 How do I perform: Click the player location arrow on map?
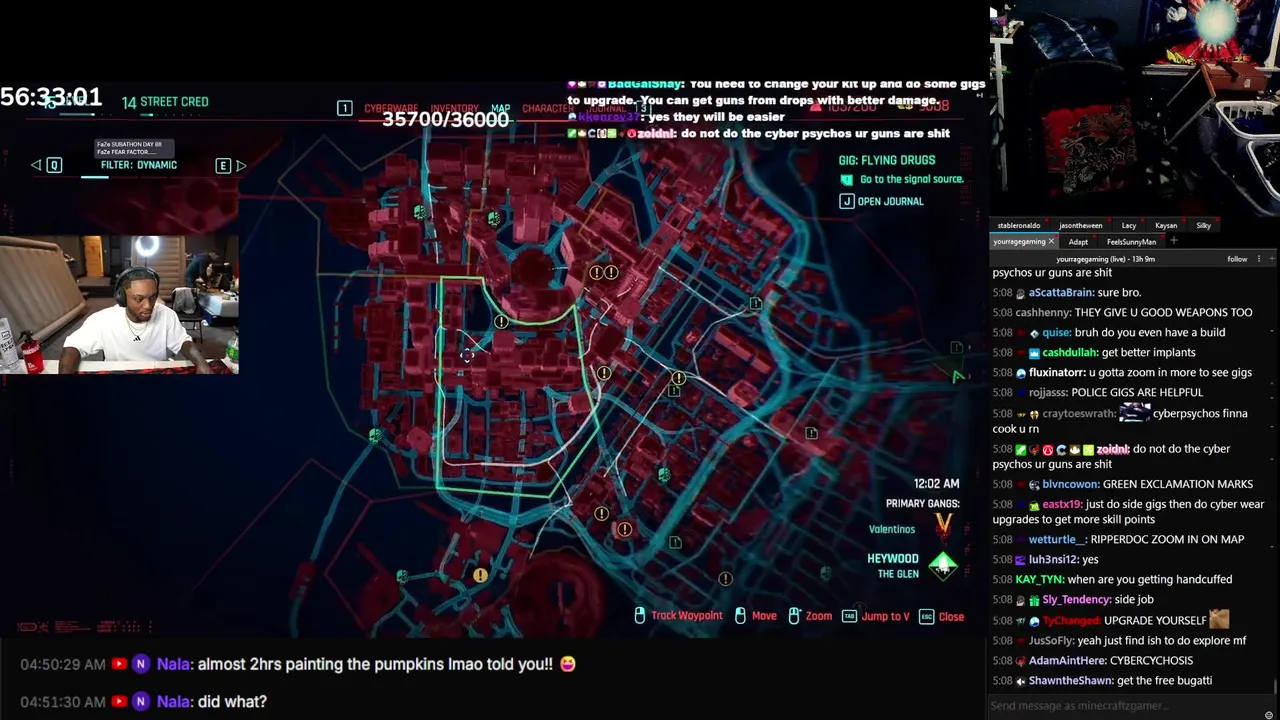(x=958, y=376)
